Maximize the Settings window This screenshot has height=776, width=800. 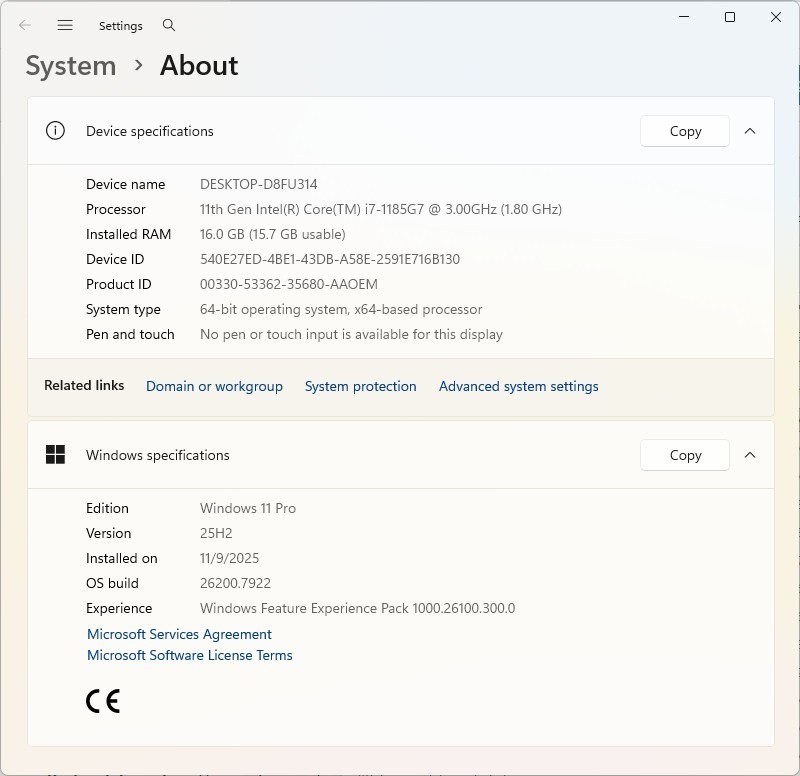tap(730, 17)
